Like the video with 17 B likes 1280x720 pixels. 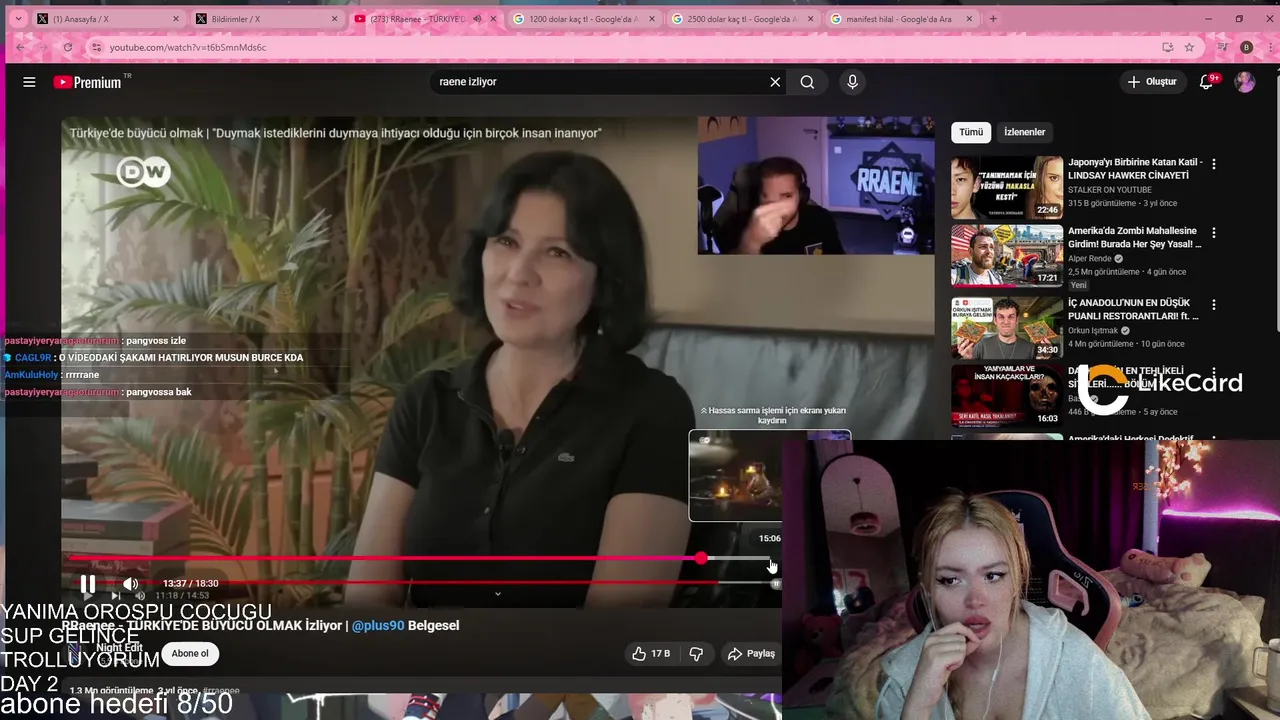(650, 653)
